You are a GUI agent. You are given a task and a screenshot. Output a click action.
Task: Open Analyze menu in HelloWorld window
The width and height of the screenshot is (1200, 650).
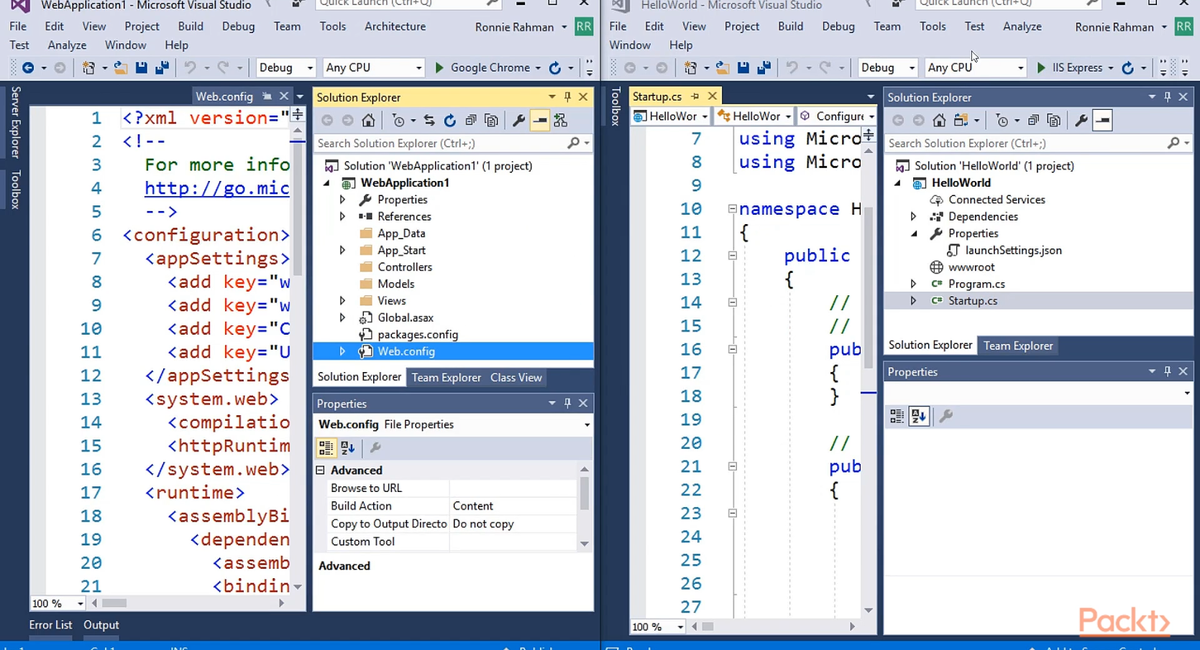click(x=1022, y=26)
